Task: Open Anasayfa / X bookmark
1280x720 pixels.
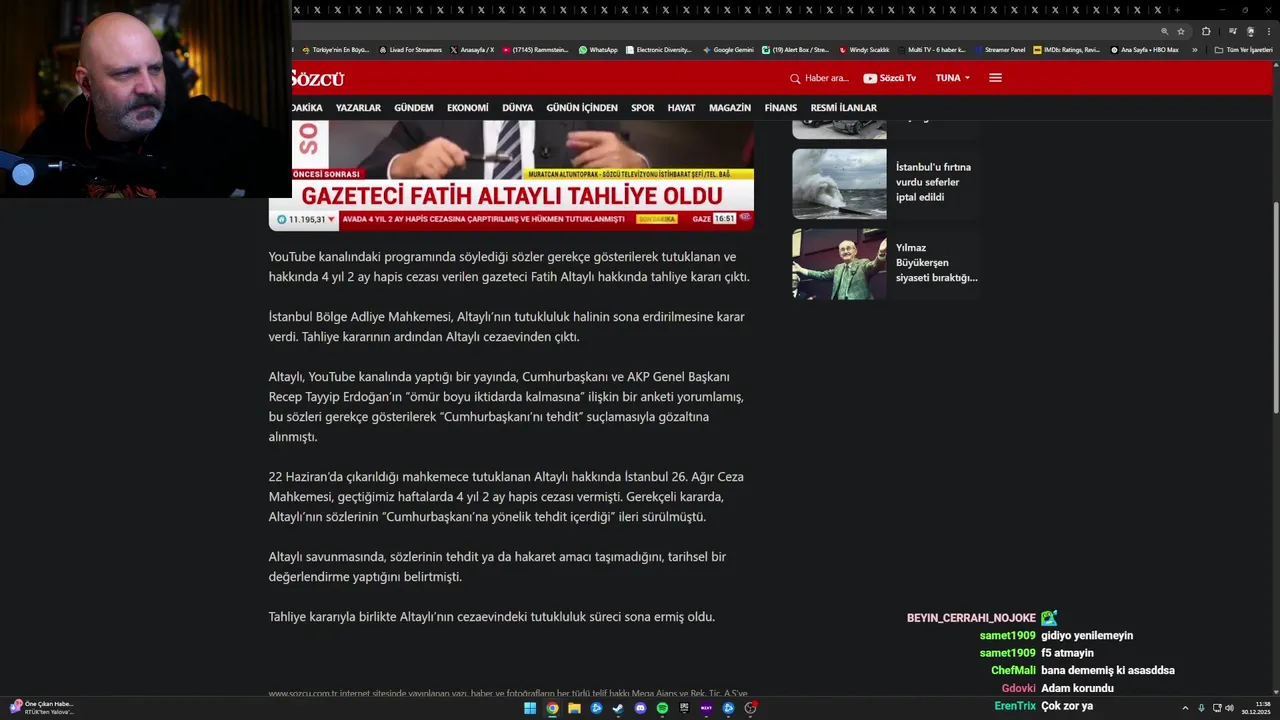Action: [472, 49]
